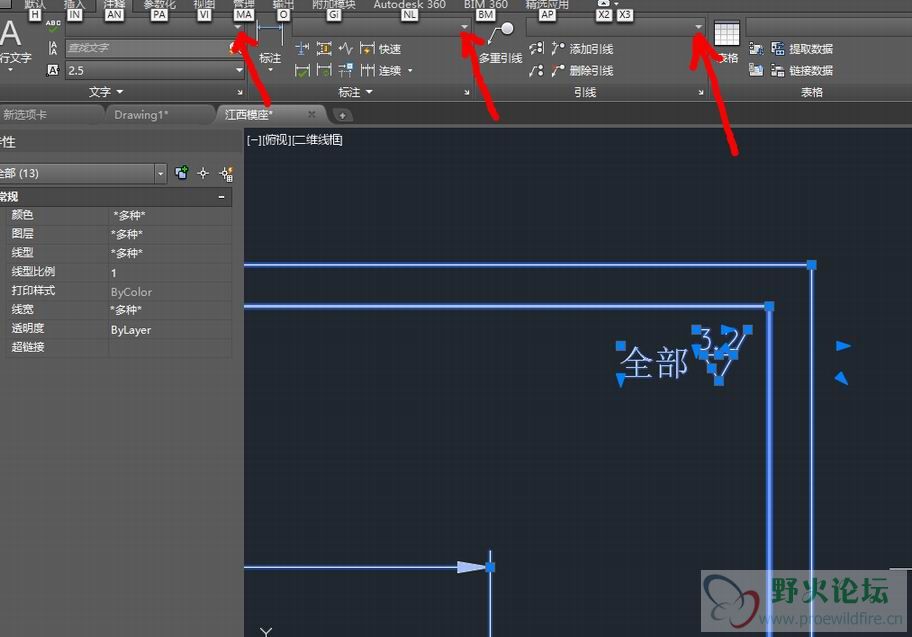912x637 pixels.
Task: Click the [-] viewport control
Action: [x=252, y=140]
